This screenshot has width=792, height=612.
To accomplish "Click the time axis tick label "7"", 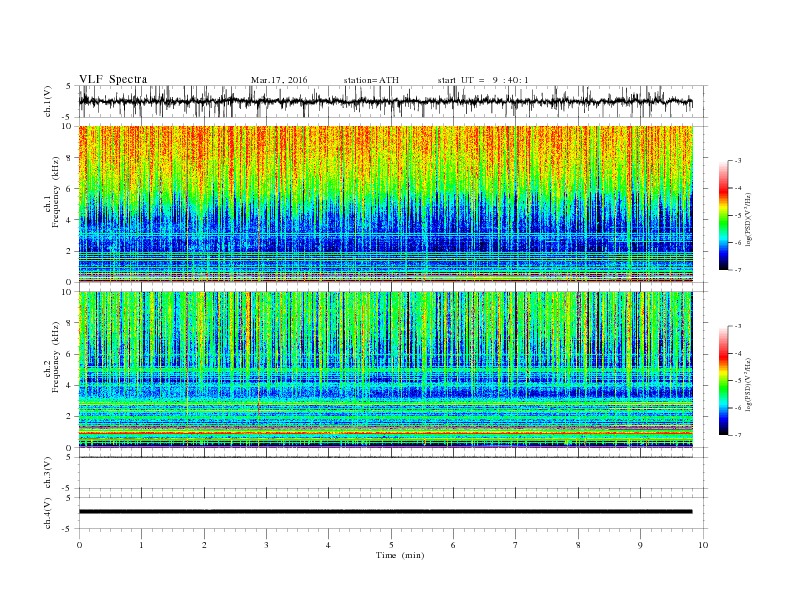I will (x=516, y=545).
